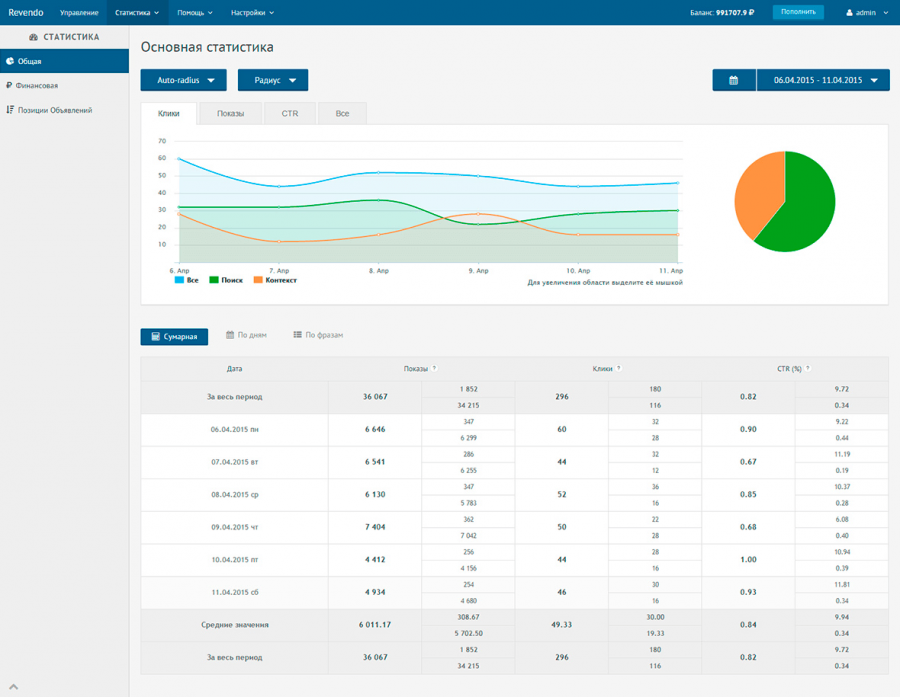The image size is (900, 697).
Task: Click the 4 412 impressions value
Action: click(x=375, y=560)
